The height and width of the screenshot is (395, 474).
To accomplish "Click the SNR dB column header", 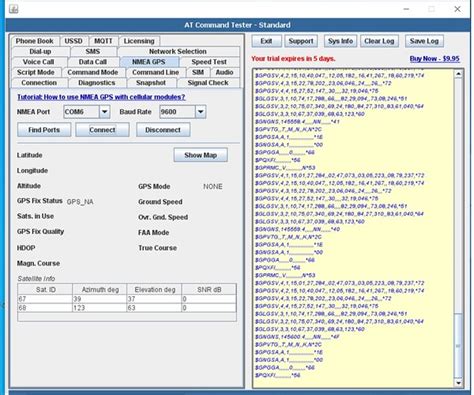I will click(209, 289).
